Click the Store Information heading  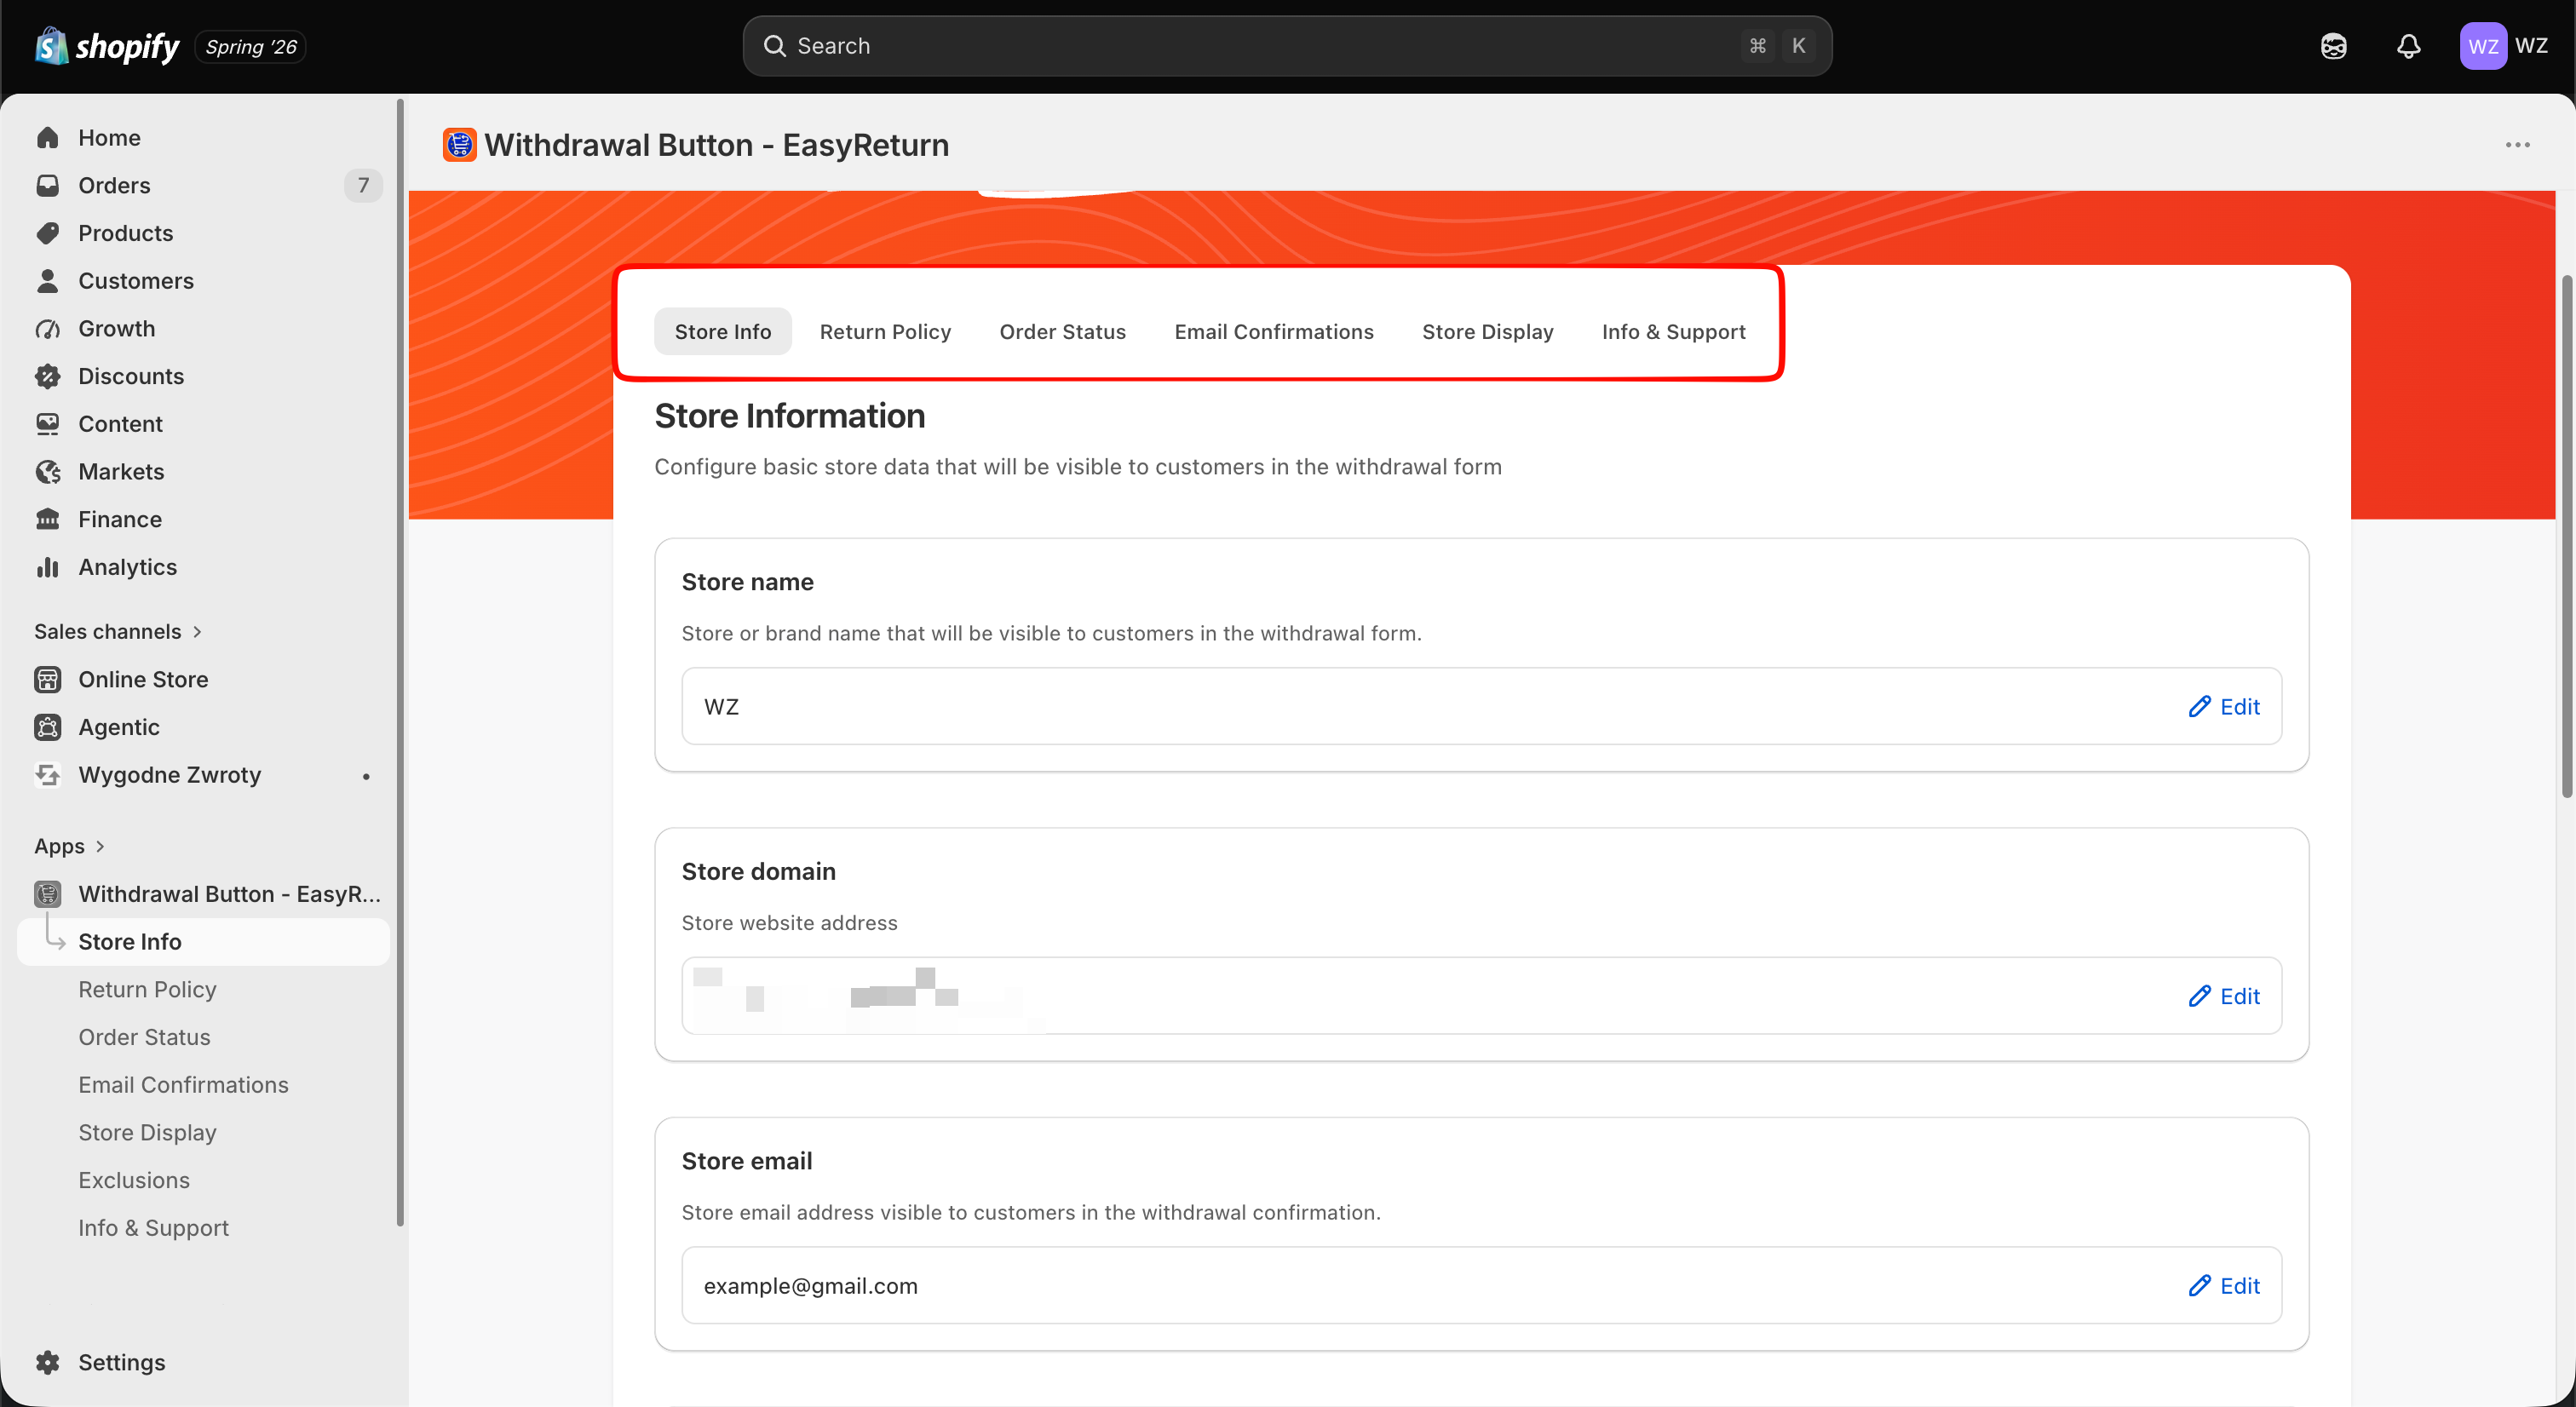pyautogui.click(x=790, y=416)
